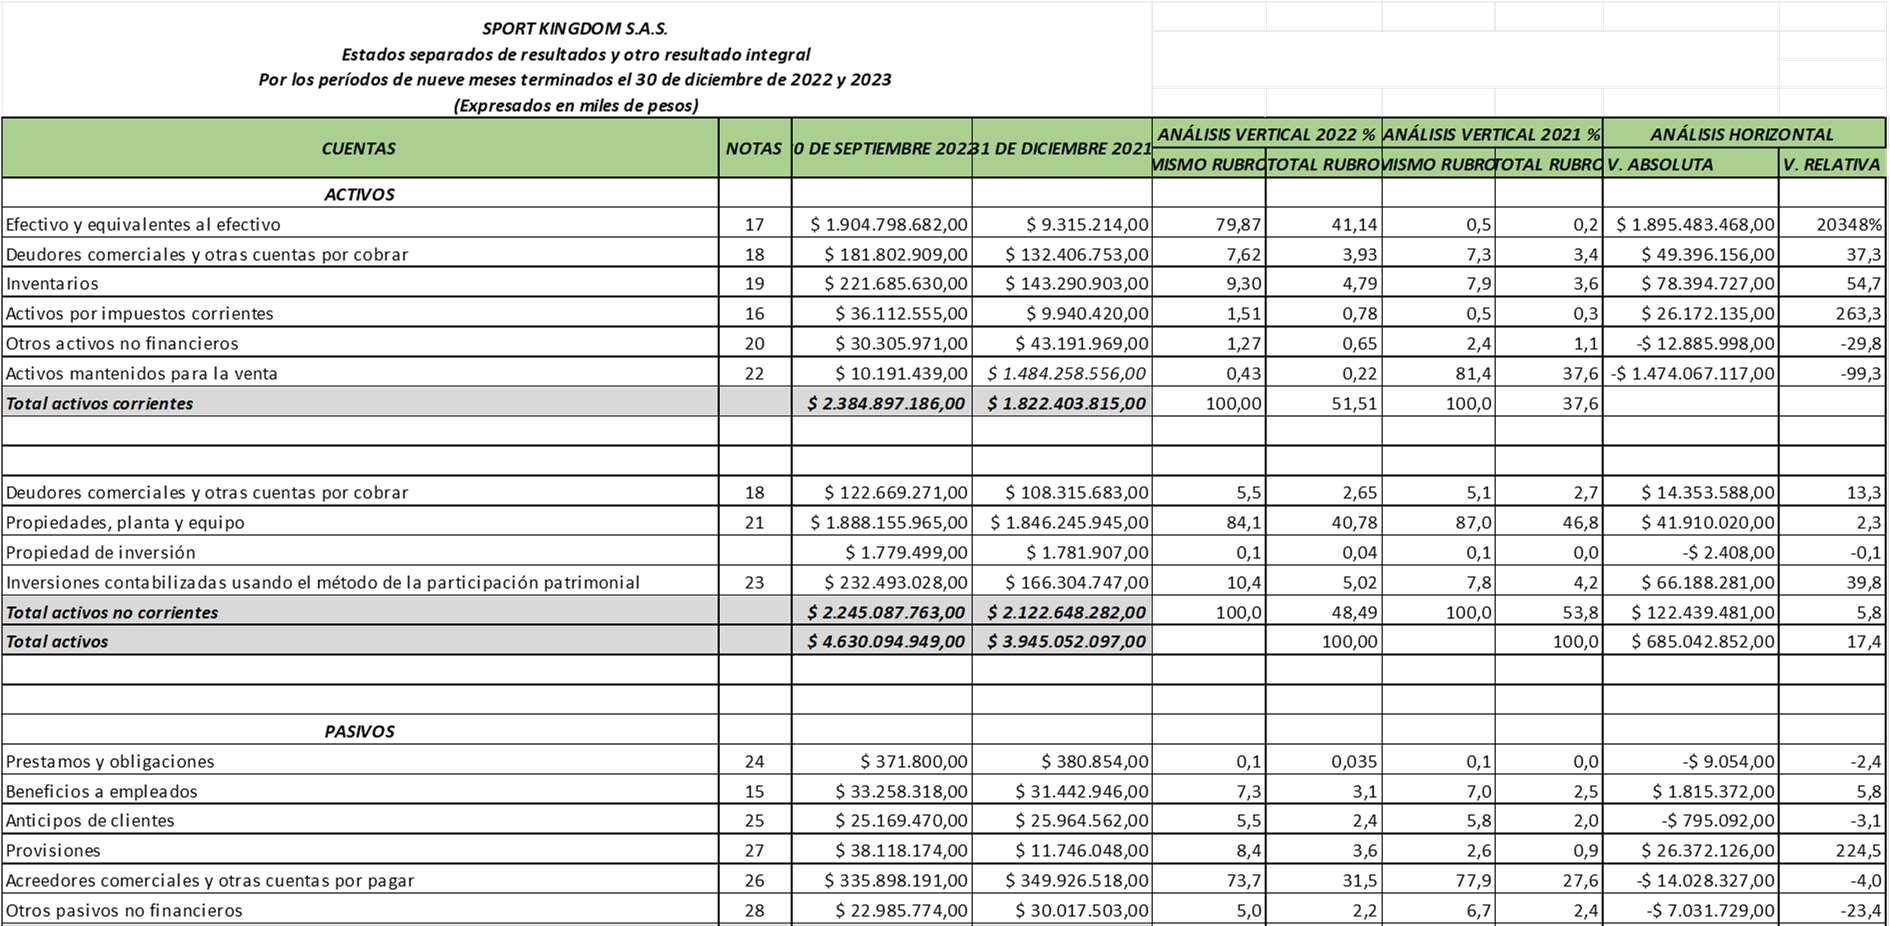Click the Inventarios amount "$ 221.685.630,00"
This screenshot has width=1890, height=926.
pos(896,284)
